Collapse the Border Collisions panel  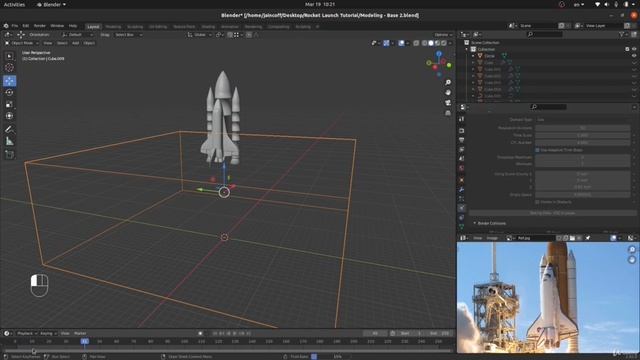475,223
